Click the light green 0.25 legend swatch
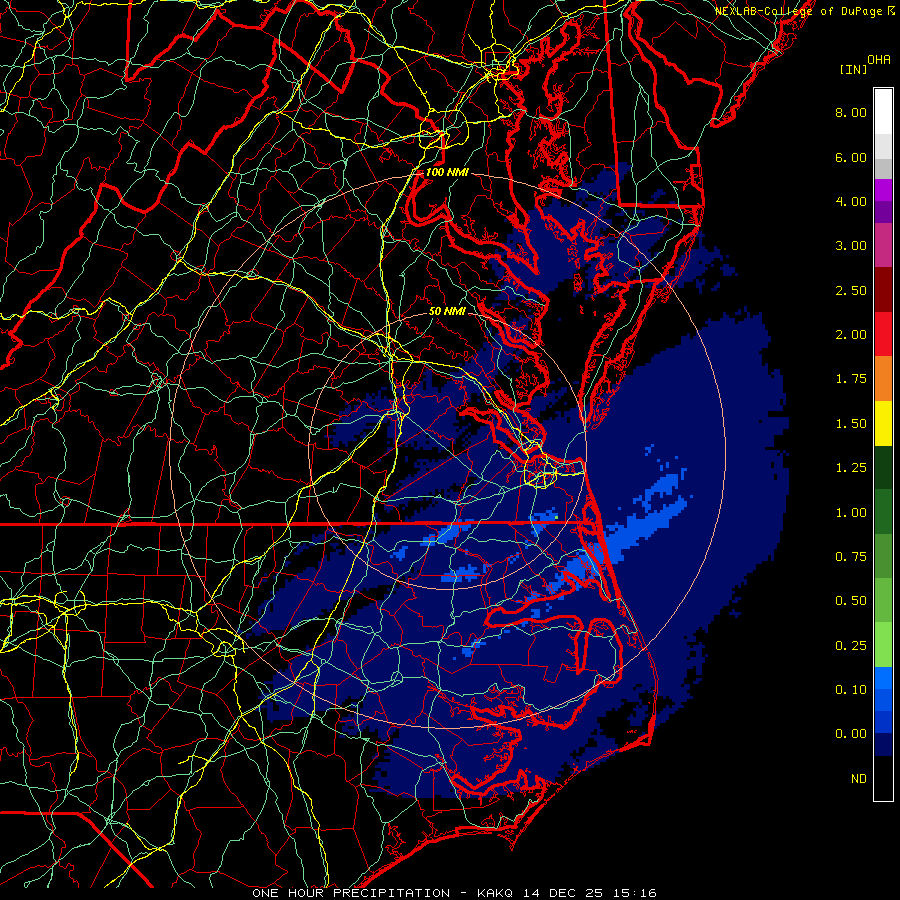The height and width of the screenshot is (900, 900). (x=883, y=645)
